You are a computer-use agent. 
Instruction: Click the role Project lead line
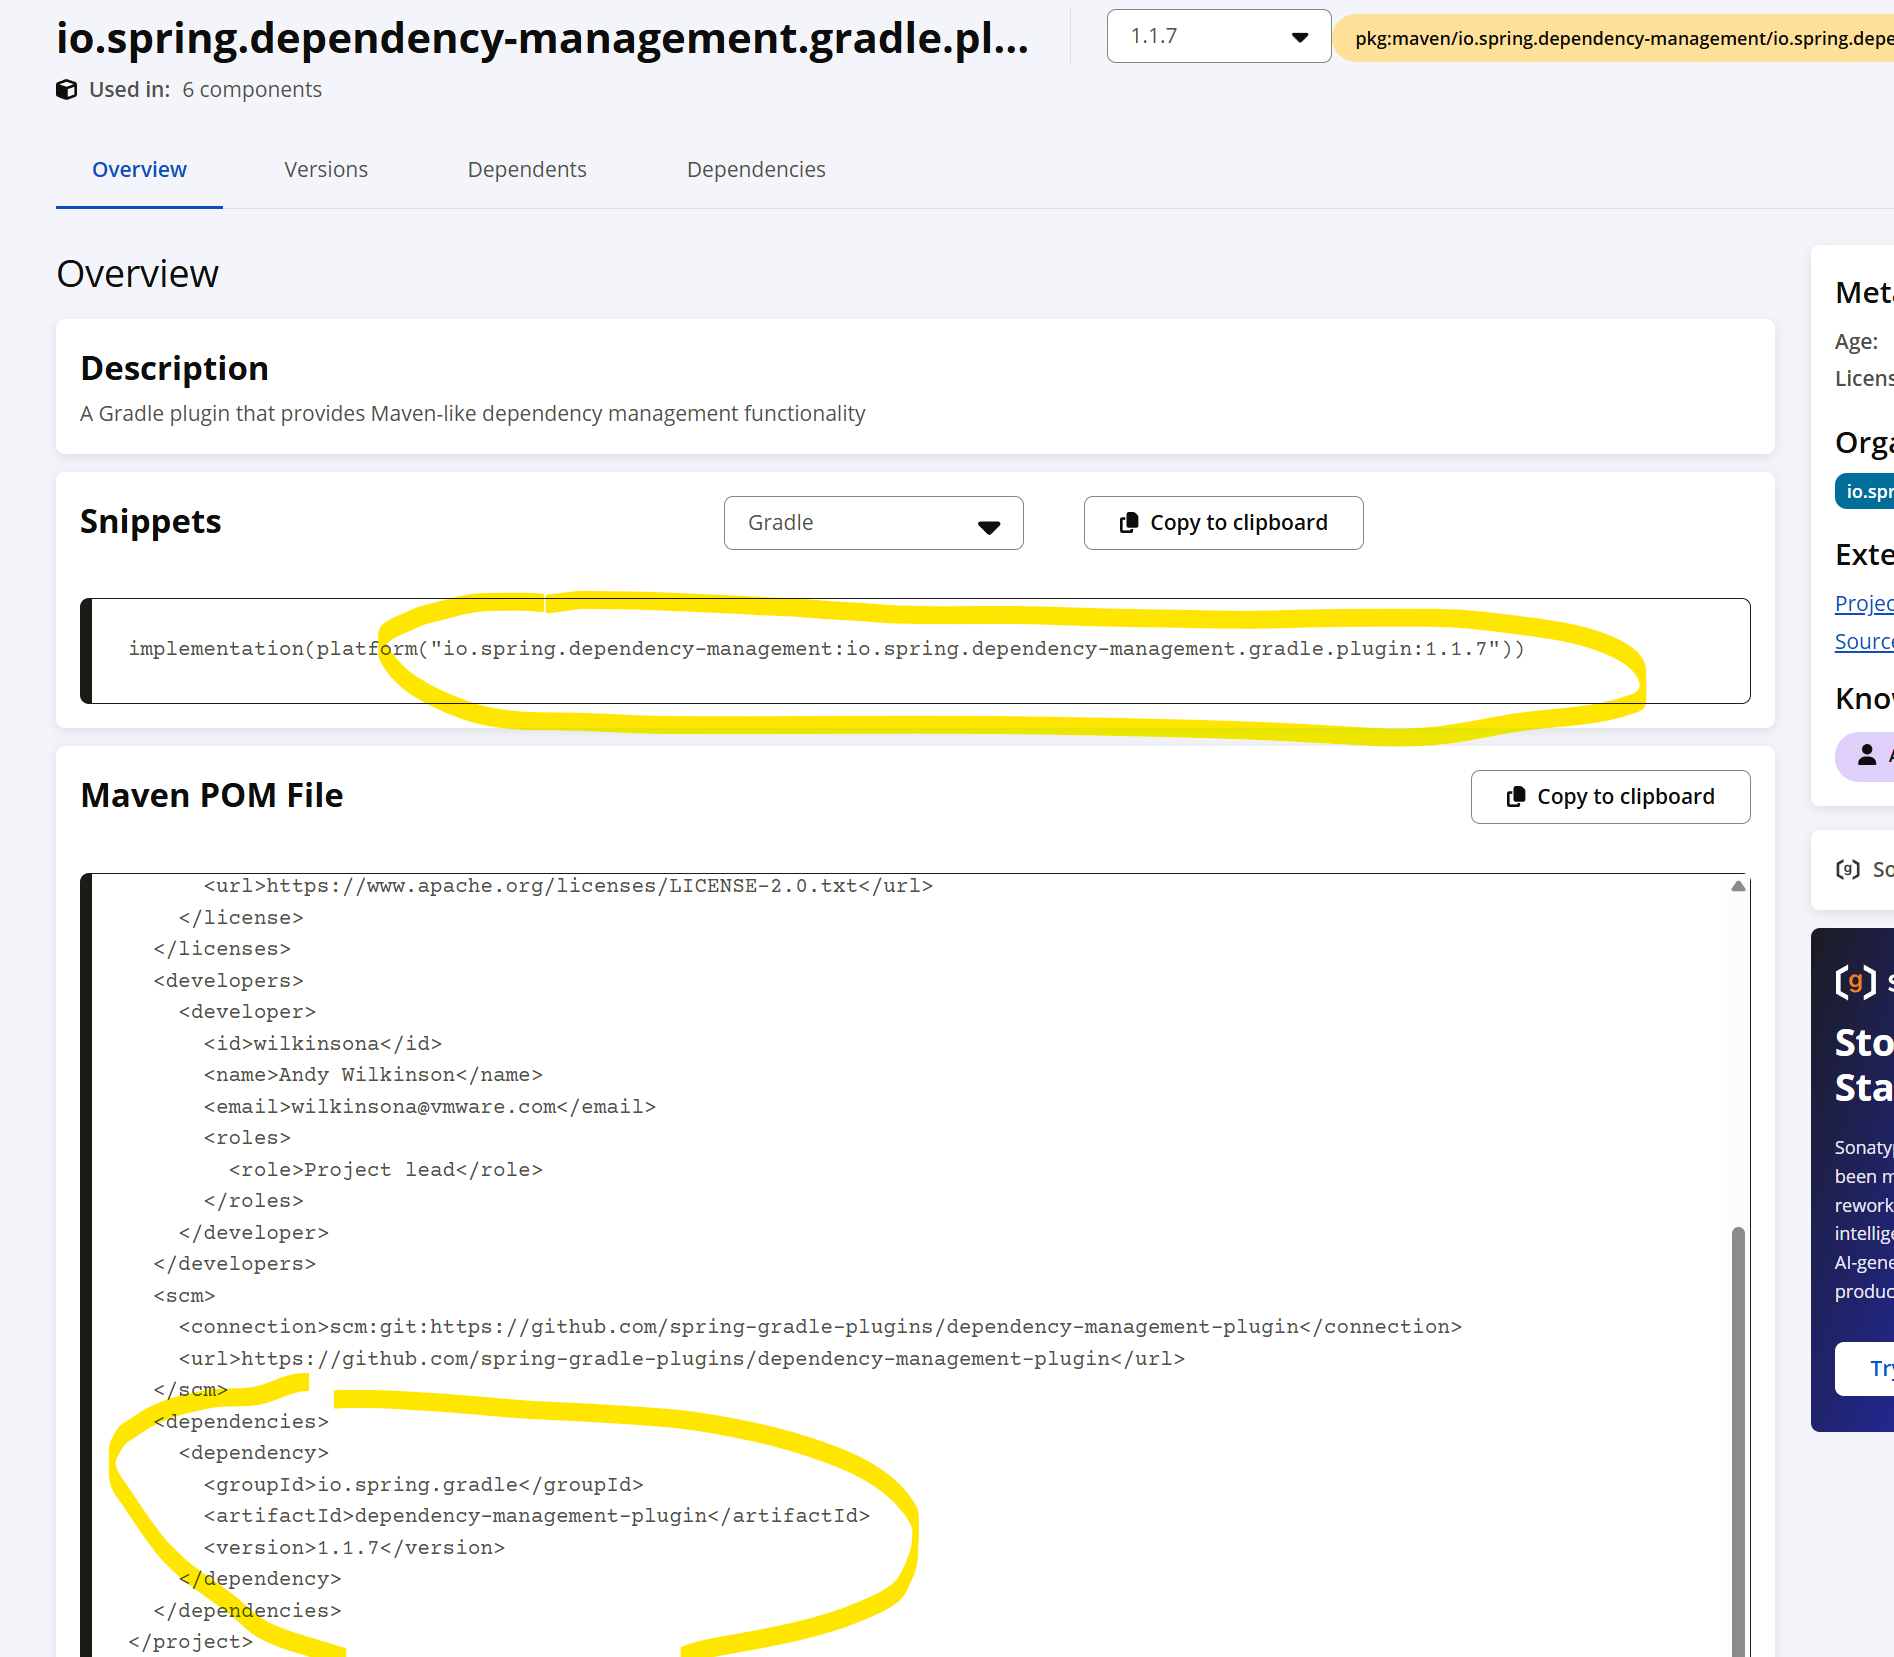click(x=386, y=1170)
